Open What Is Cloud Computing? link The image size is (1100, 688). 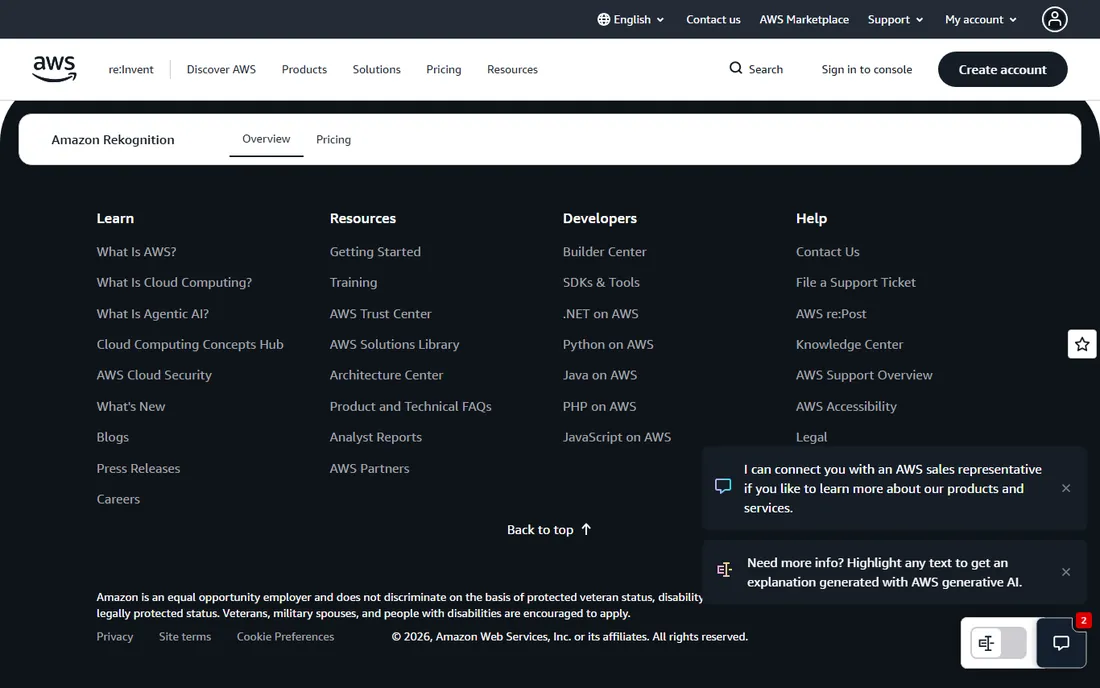click(x=174, y=282)
